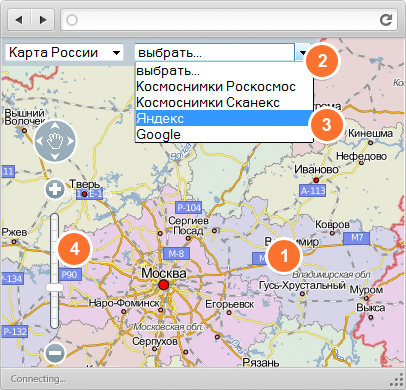Click the Москва red city marker
Screen dimensions: 406x390
tap(164, 285)
